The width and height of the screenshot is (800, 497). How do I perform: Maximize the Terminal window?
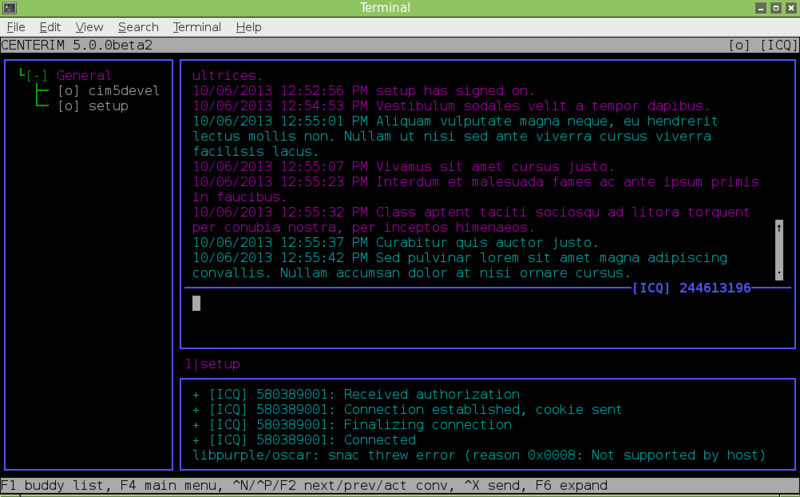coord(776,8)
